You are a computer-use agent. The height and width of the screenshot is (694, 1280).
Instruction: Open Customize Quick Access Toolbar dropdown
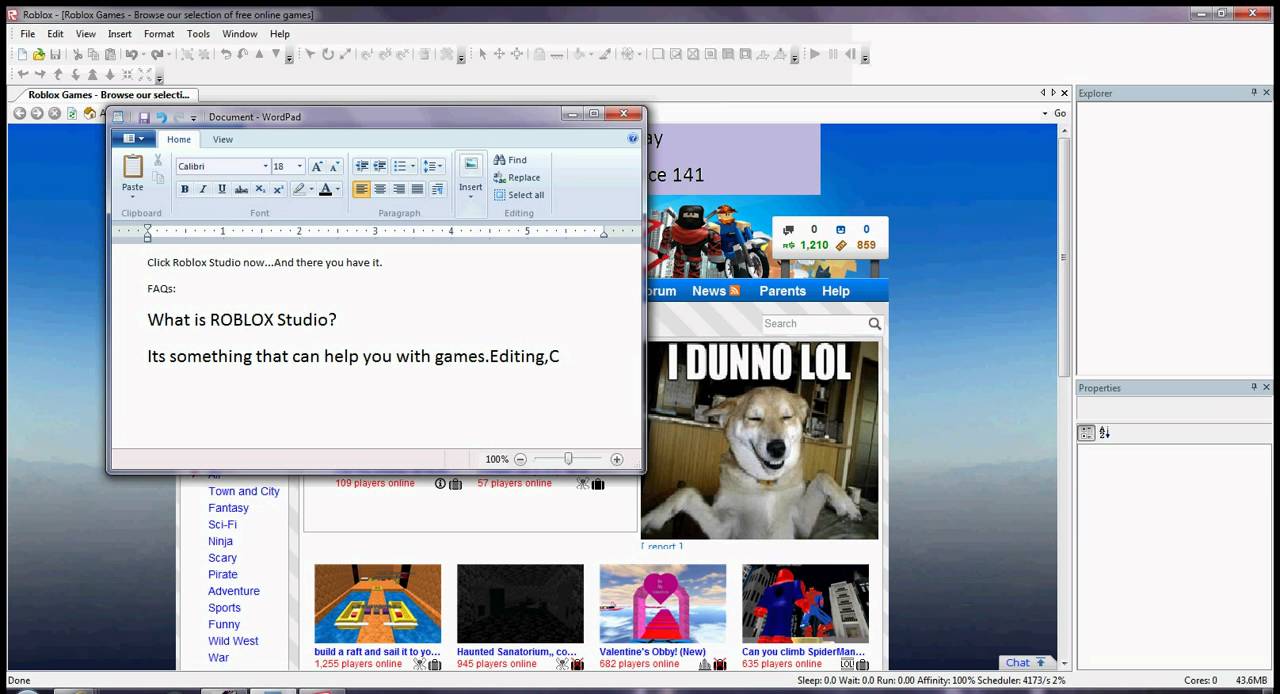pos(194,118)
